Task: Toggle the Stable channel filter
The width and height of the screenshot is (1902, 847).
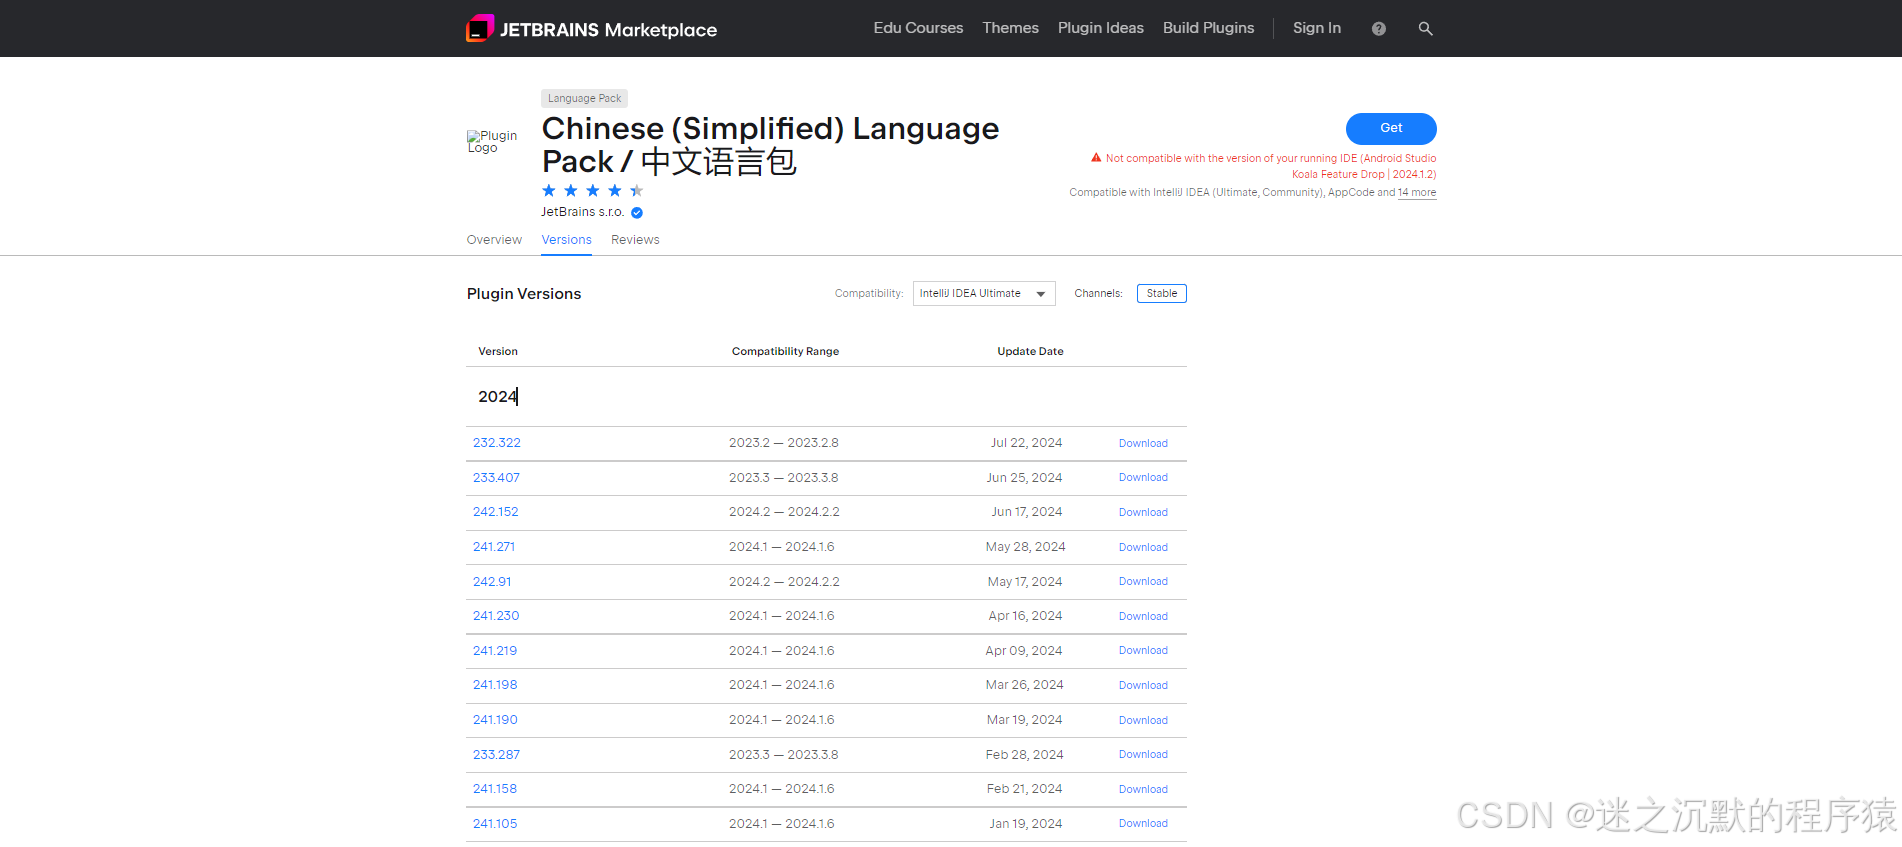Action: click(1161, 294)
